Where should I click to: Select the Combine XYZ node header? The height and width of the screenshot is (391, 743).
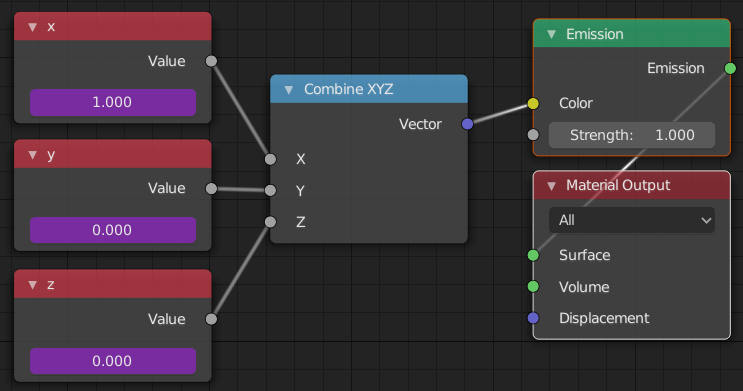(369, 89)
